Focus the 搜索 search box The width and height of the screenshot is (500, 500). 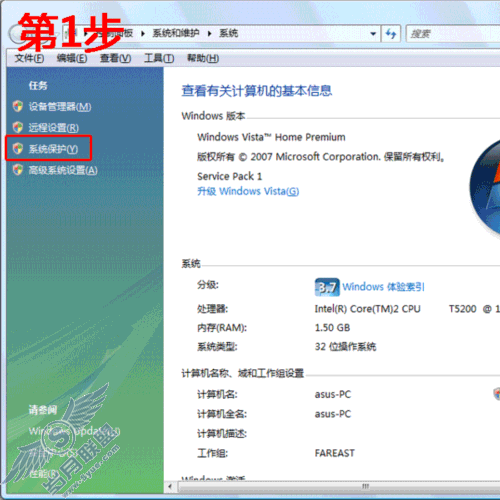(x=453, y=34)
